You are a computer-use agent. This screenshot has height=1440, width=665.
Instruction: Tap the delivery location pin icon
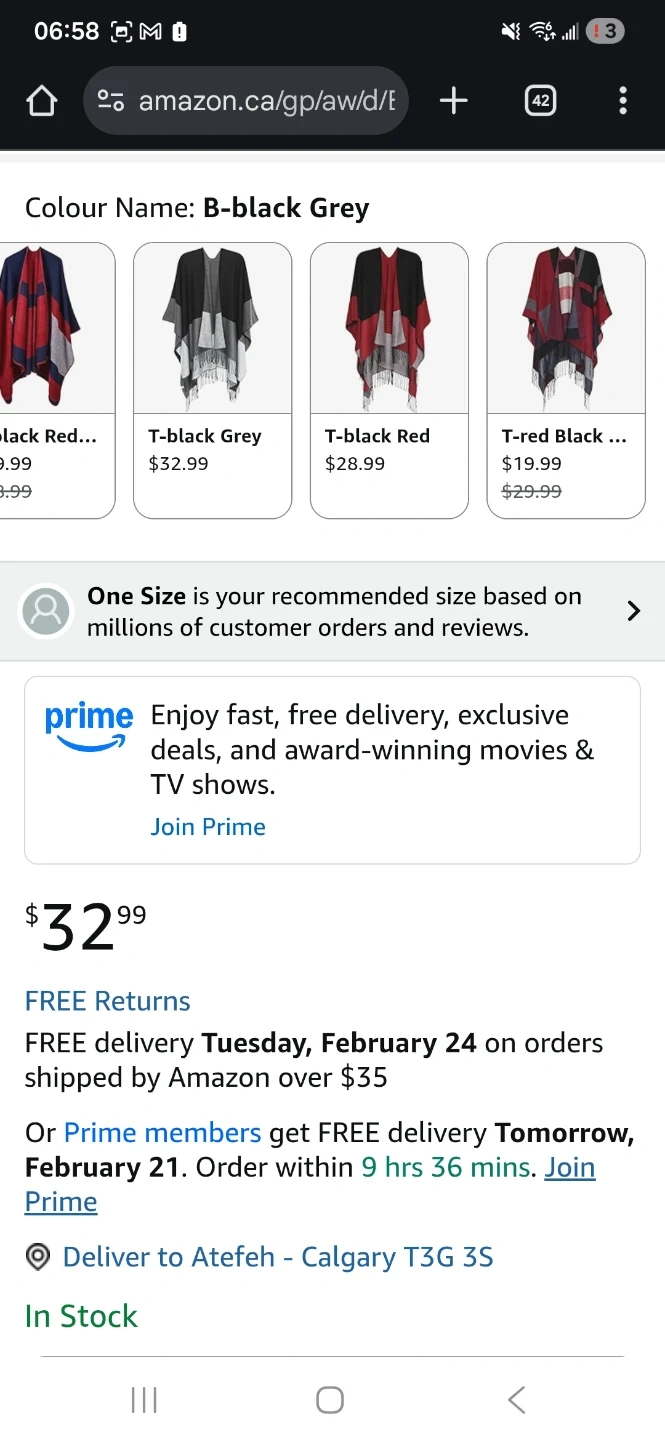click(38, 1258)
